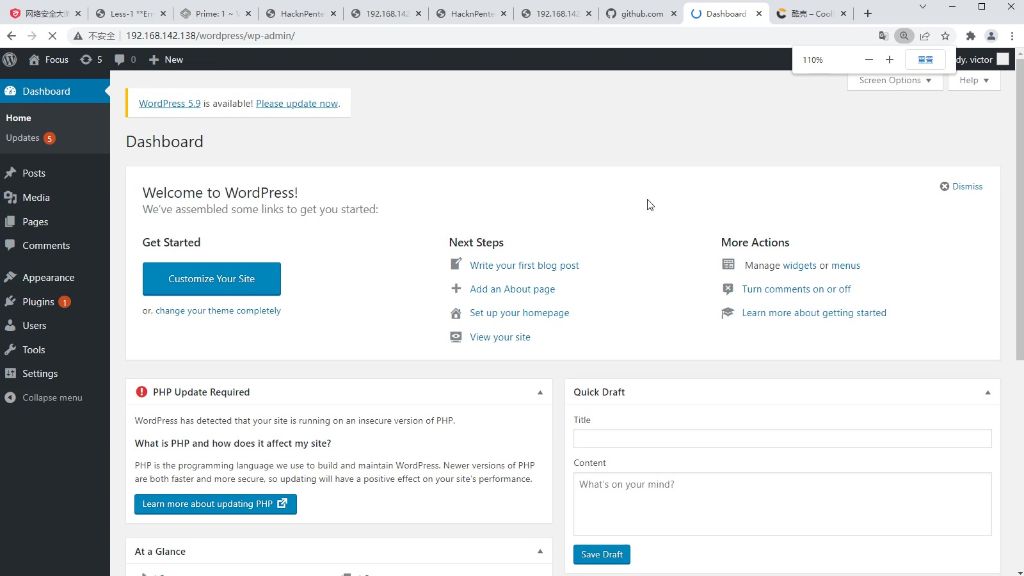1024x576 pixels.
Task: Open comments bubble in admin bar
Action: pos(125,59)
